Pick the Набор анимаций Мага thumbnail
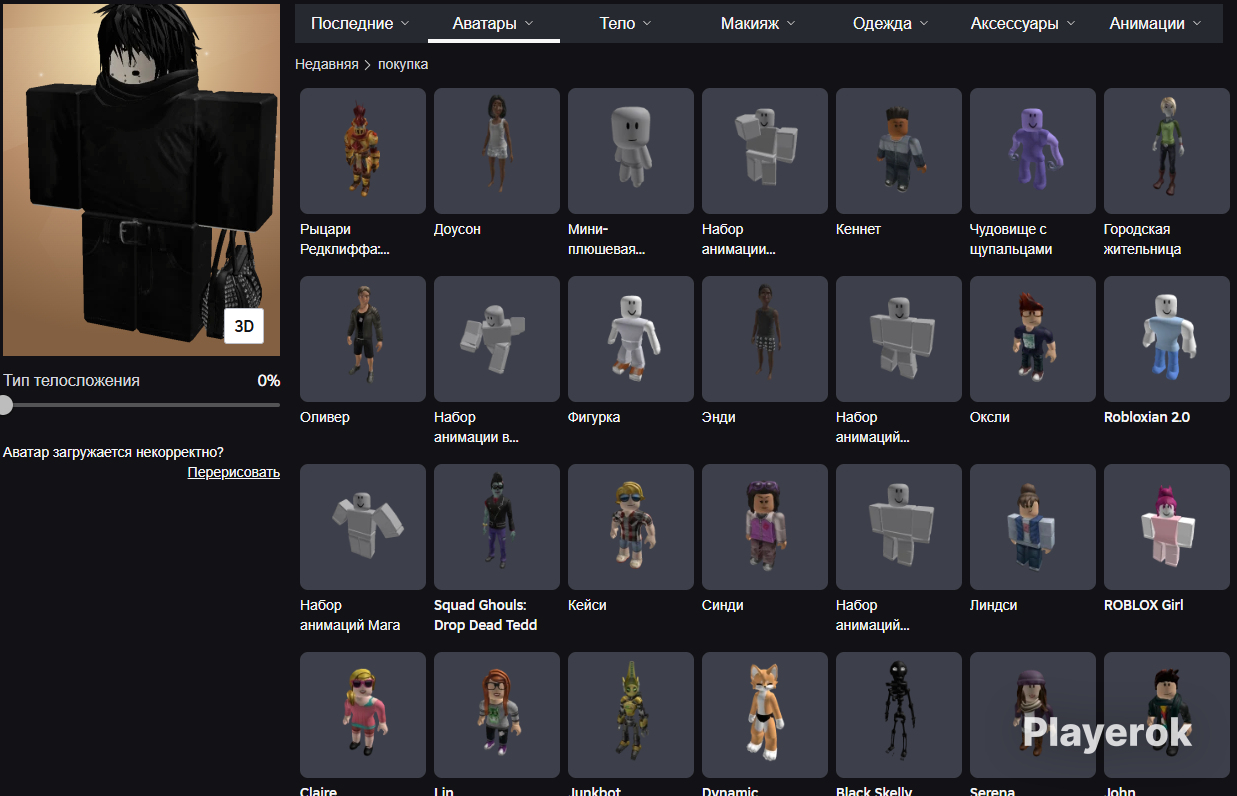This screenshot has height=796, width=1237. point(363,527)
